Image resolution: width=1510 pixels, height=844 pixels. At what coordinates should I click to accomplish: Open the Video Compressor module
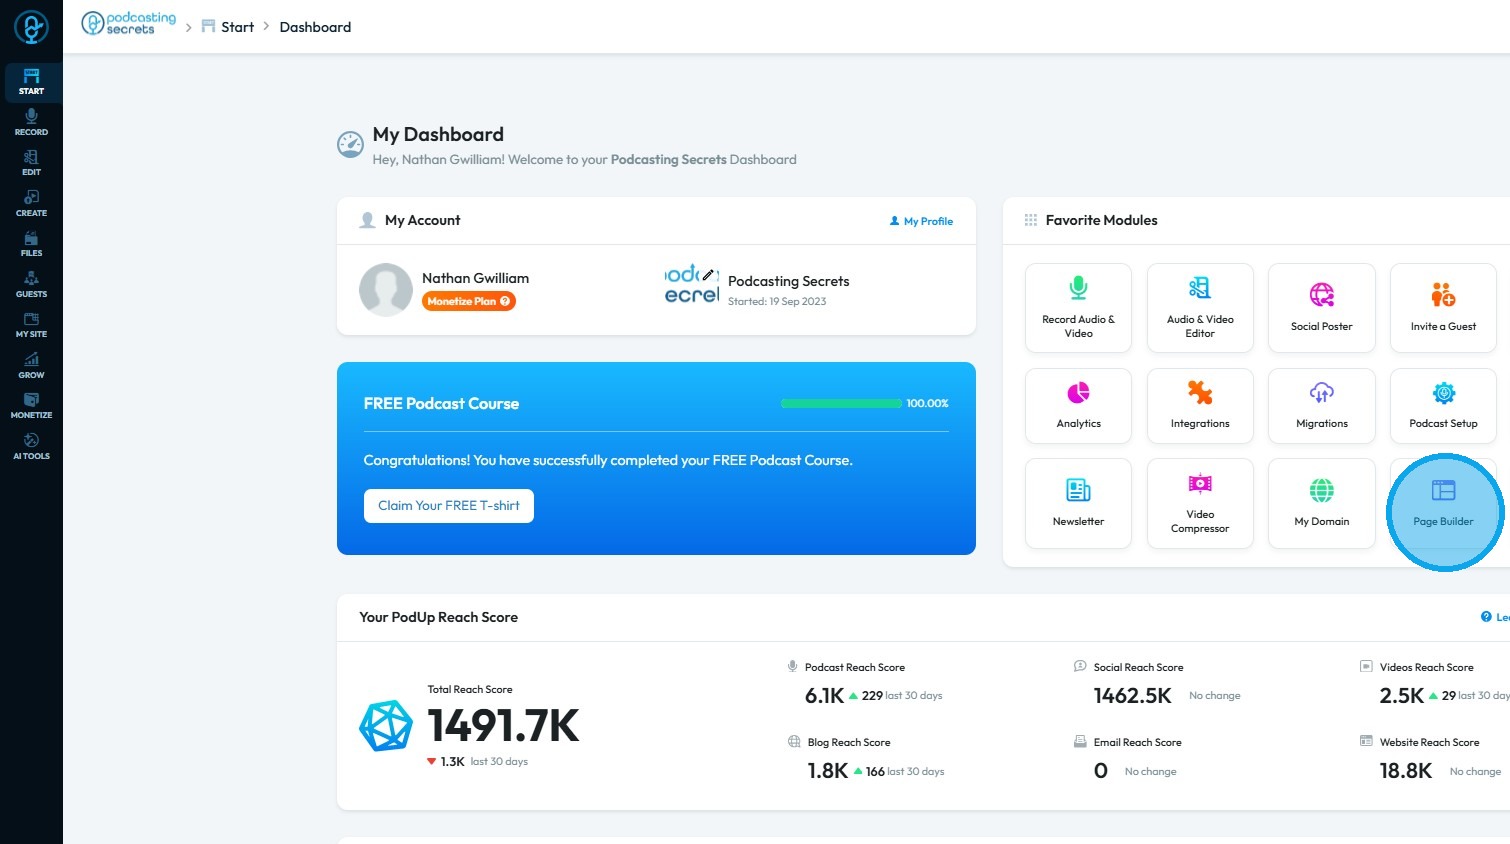coord(1200,503)
